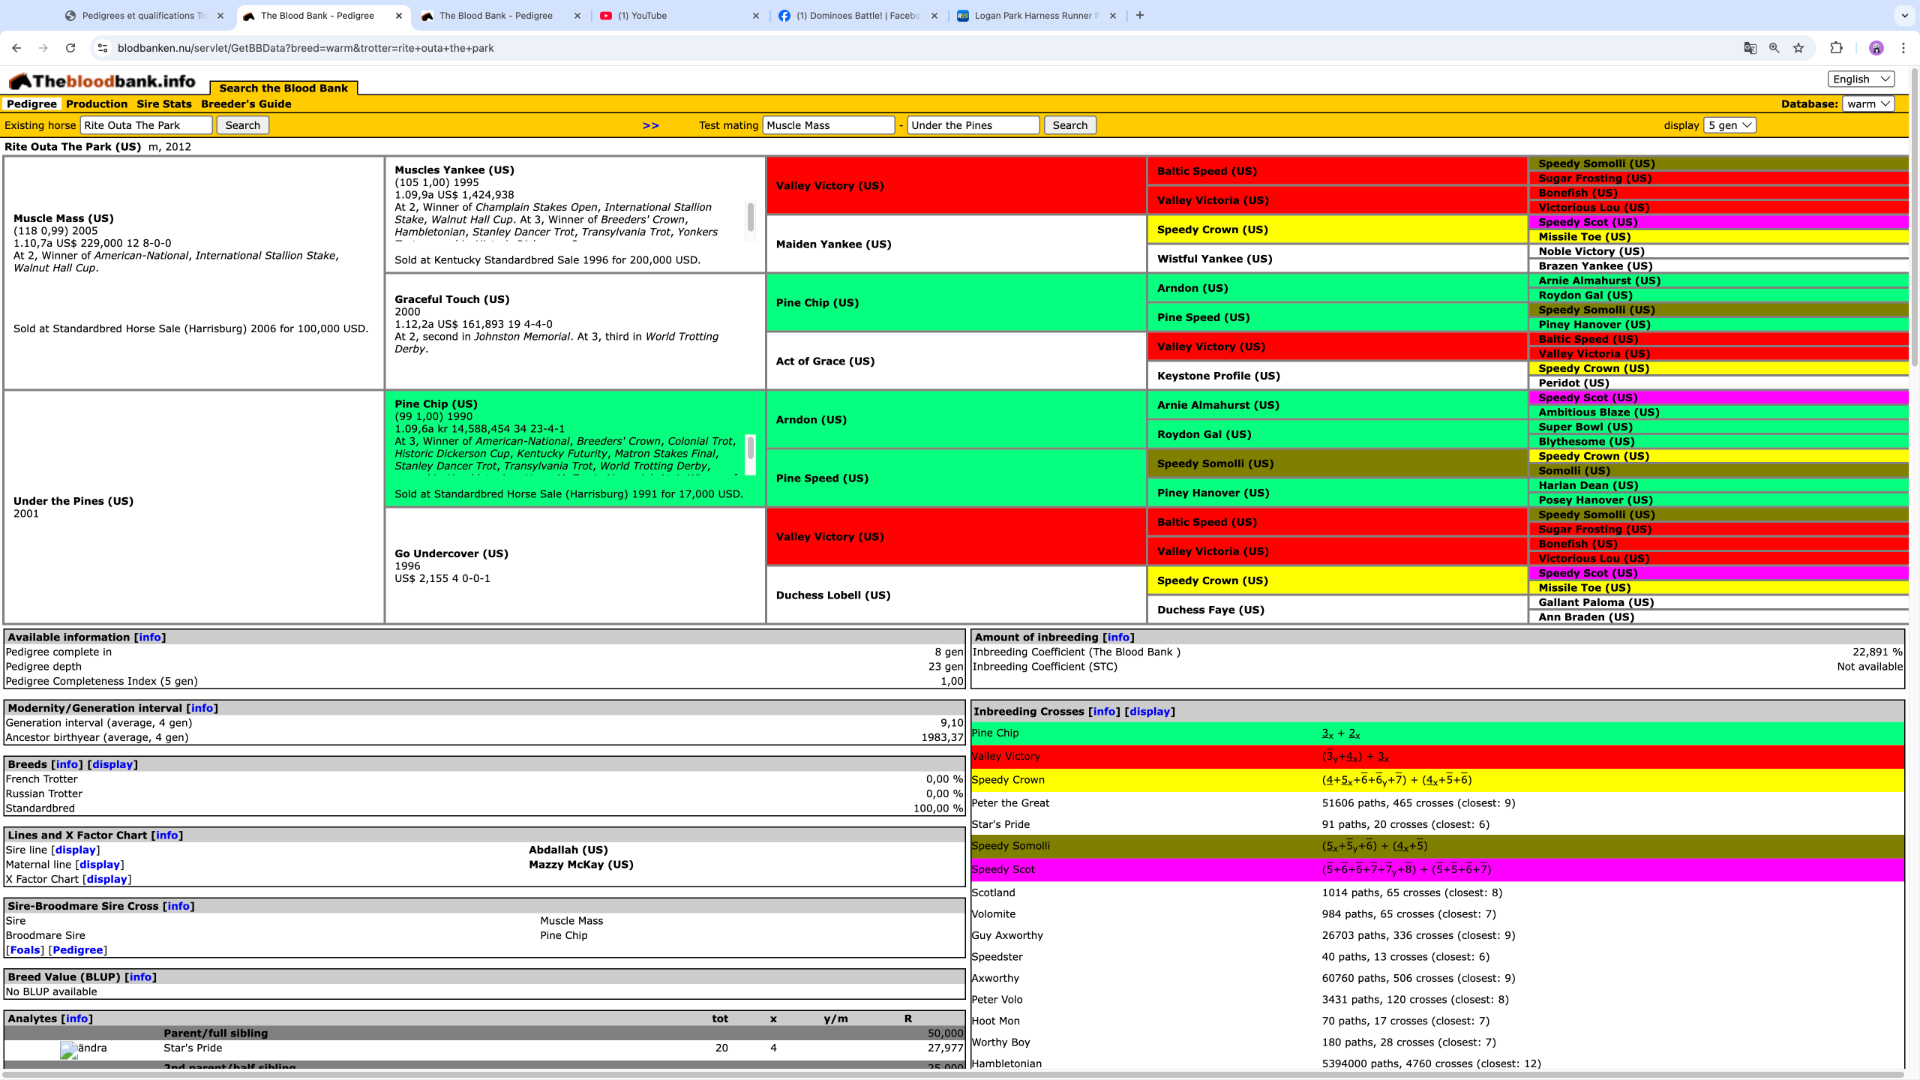Click Thebloodbank.info logo

pyautogui.click(x=102, y=81)
